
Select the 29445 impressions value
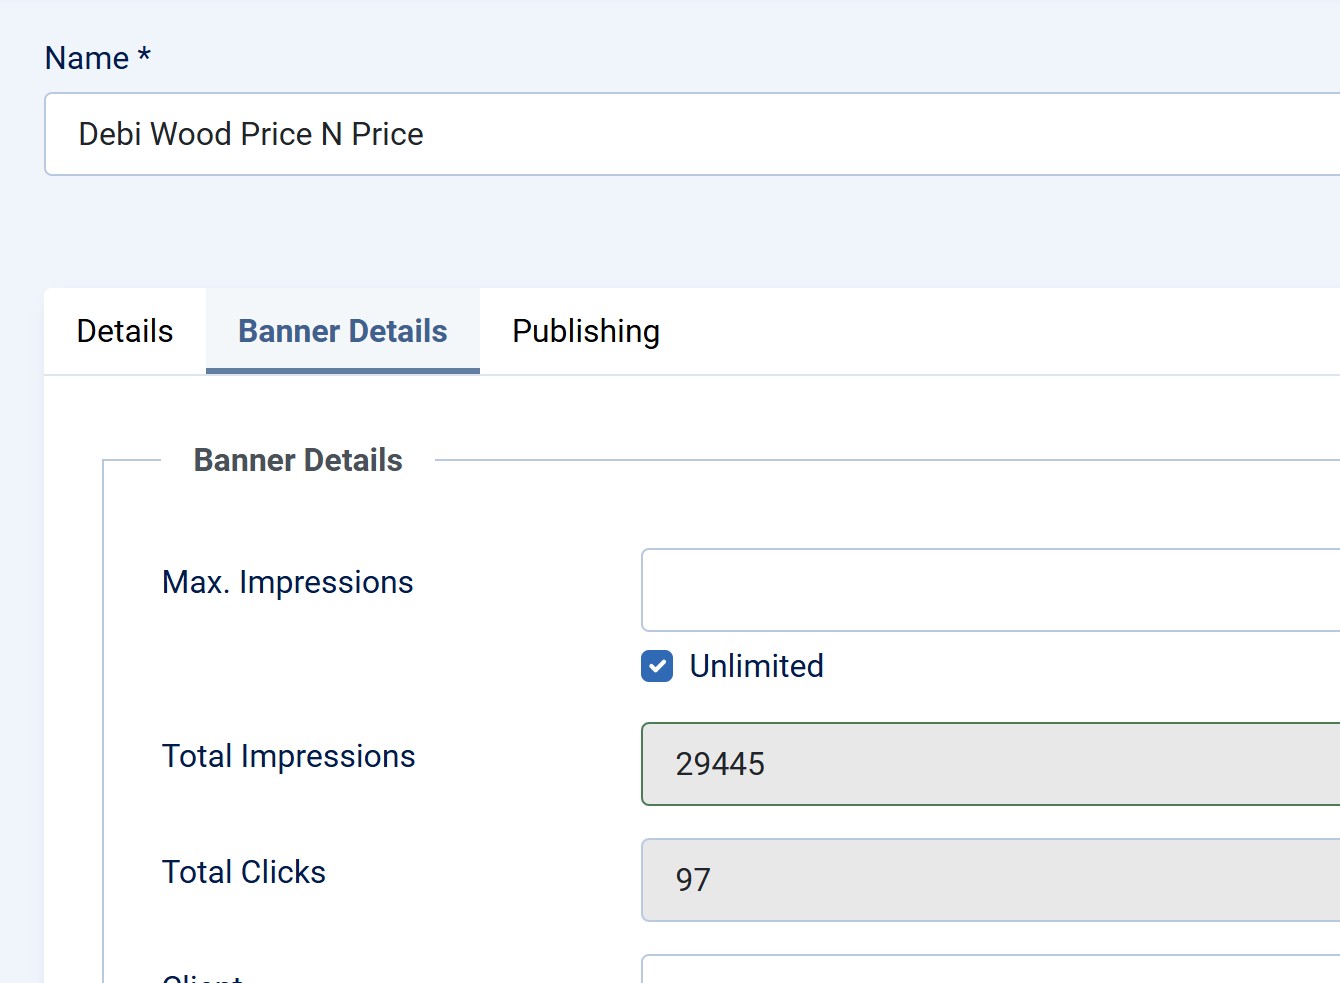pos(720,764)
